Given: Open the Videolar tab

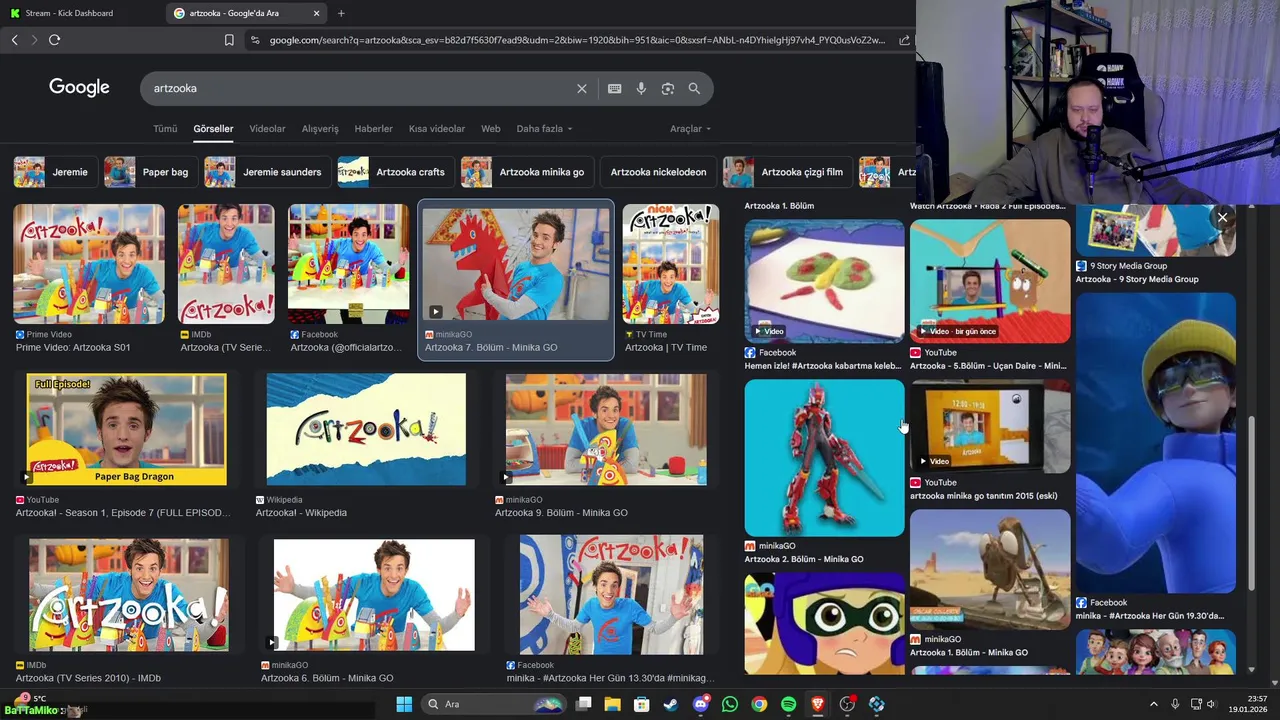Looking at the screenshot, I should coord(267,129).
